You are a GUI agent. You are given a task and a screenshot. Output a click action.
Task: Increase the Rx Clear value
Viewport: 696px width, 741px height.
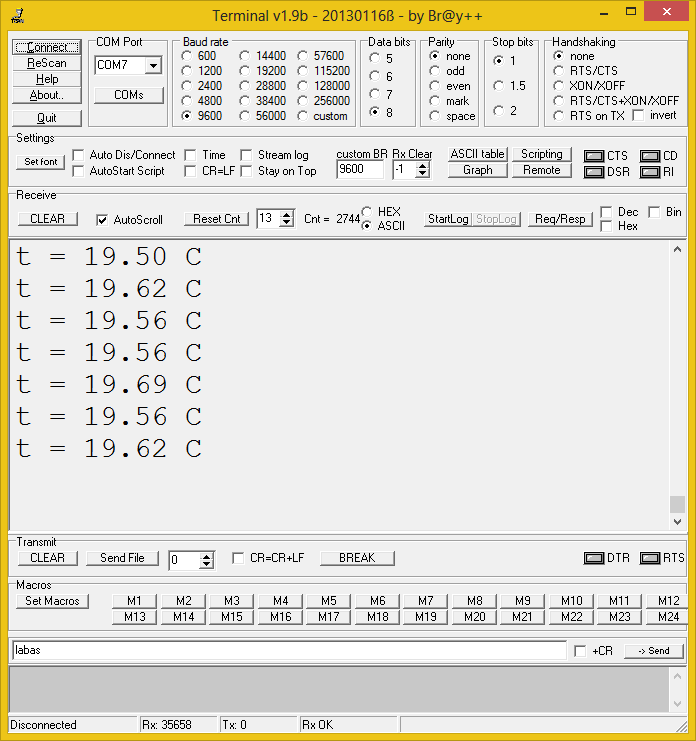click(423, 165)
